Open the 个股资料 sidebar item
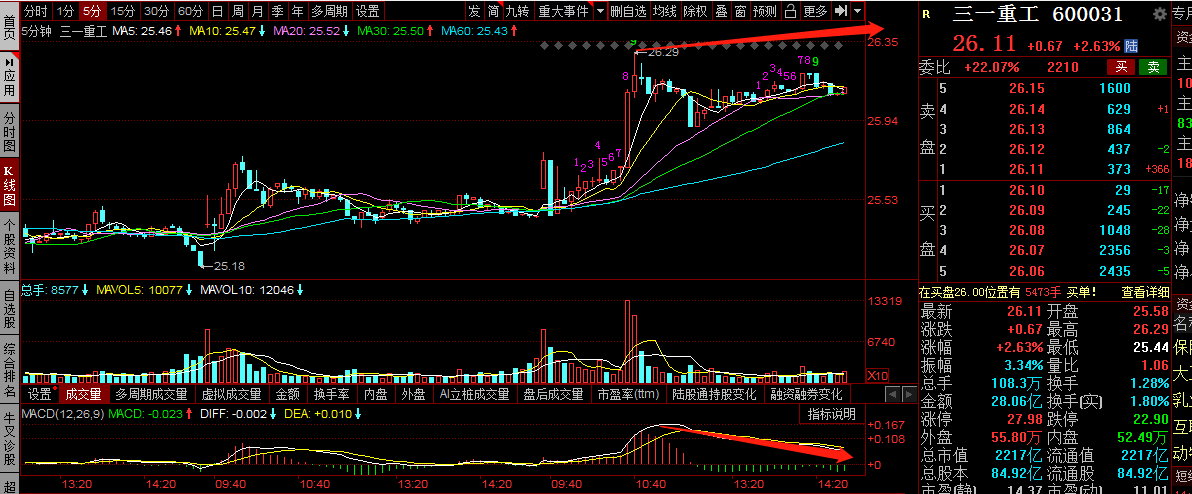Image resolution: width=1192 pixels, height=494 pixels. coord(9,247)
